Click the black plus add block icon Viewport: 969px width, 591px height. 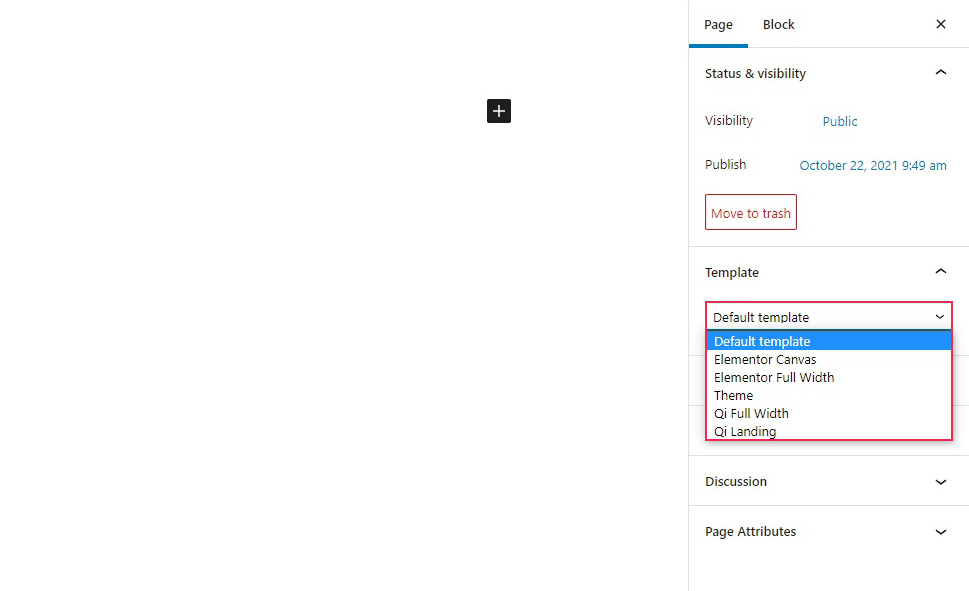tap(499, 111)
